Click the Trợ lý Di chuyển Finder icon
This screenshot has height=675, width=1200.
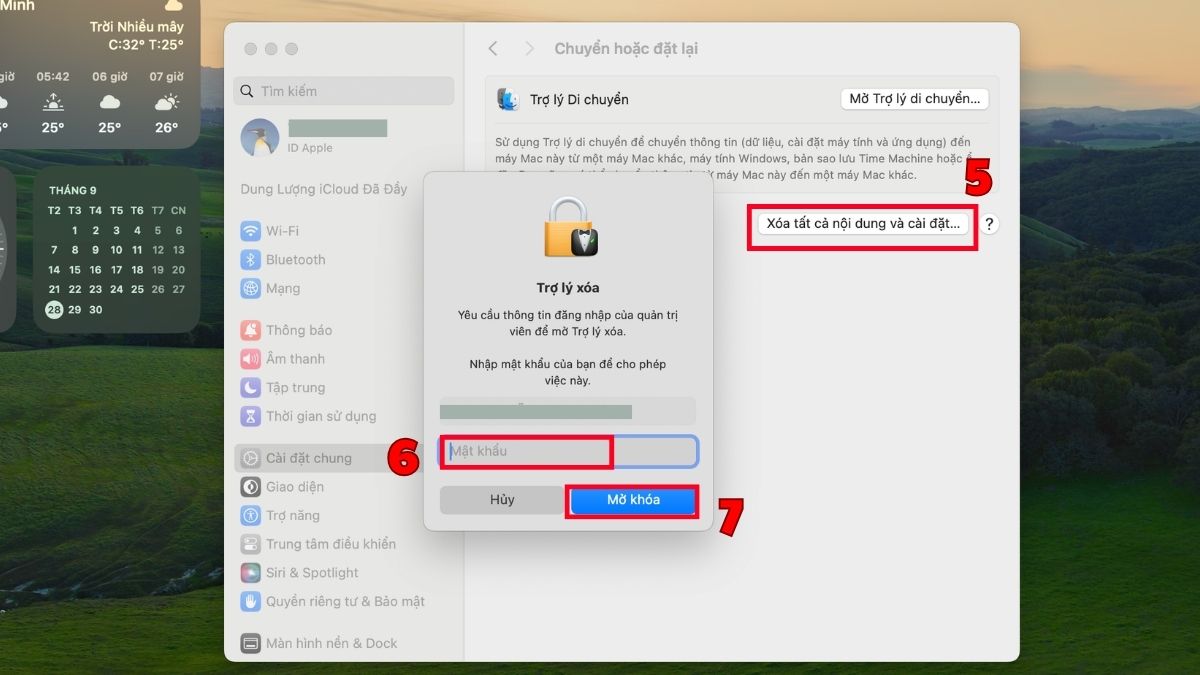508,99
